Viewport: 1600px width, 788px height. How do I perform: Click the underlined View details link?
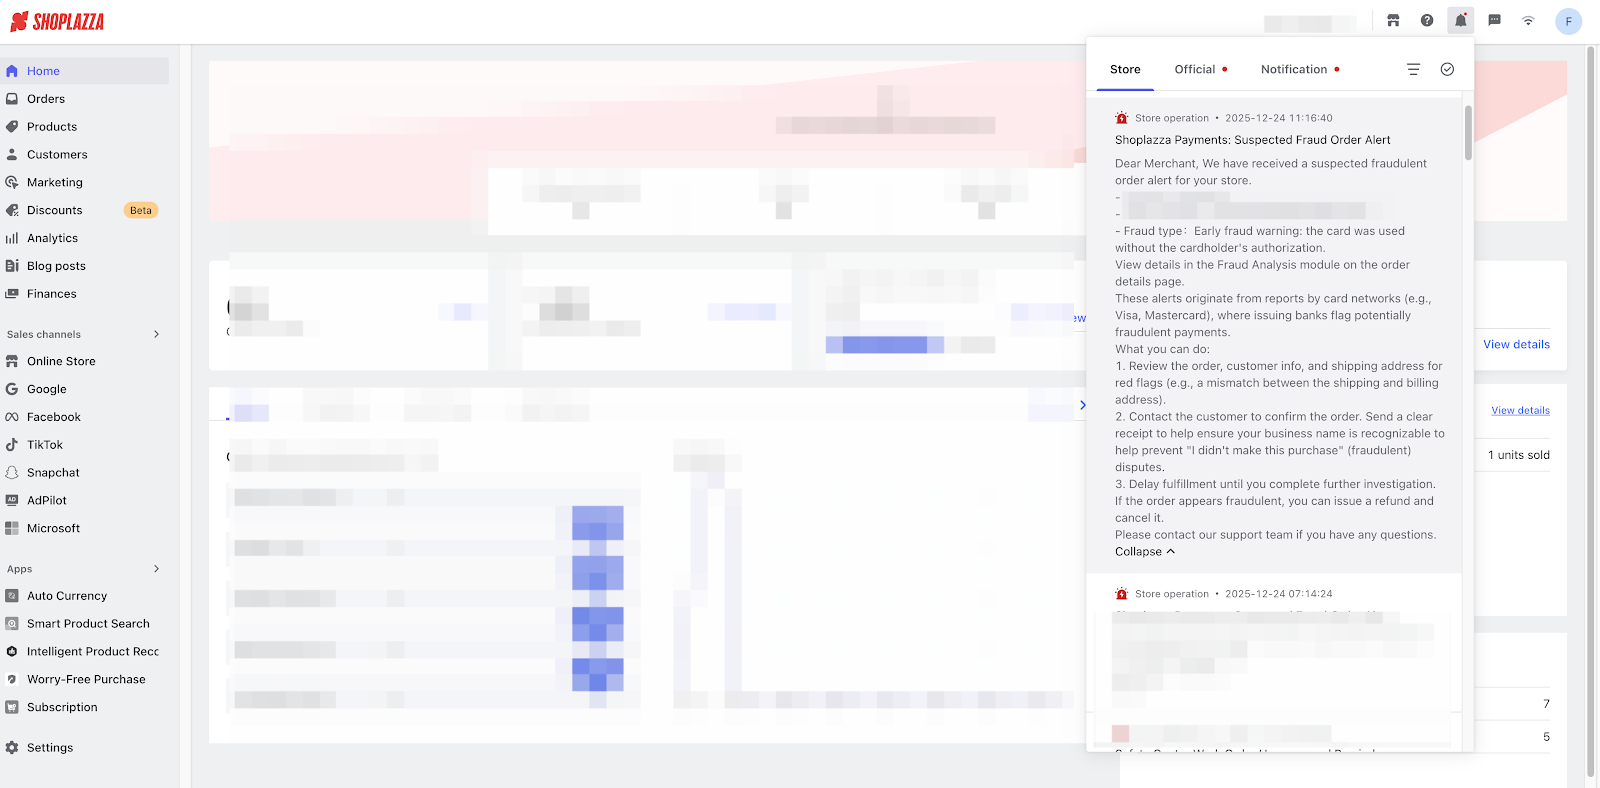1520,410
